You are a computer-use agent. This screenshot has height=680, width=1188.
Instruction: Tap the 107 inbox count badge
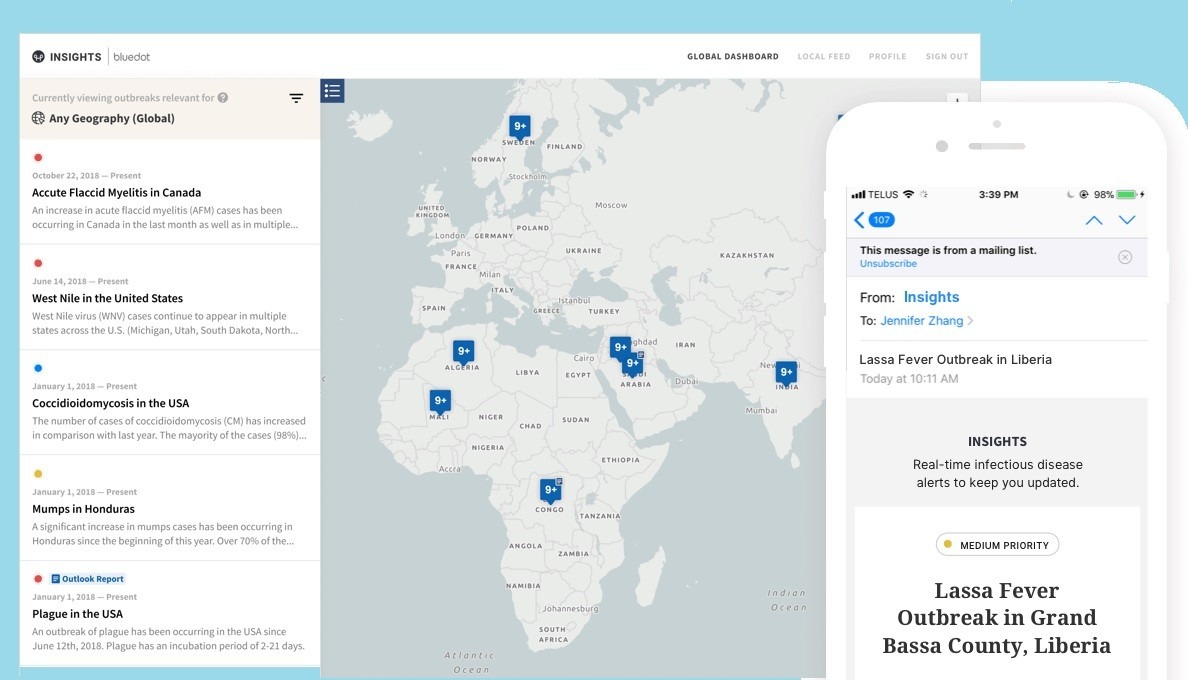(x=881, y=220)
